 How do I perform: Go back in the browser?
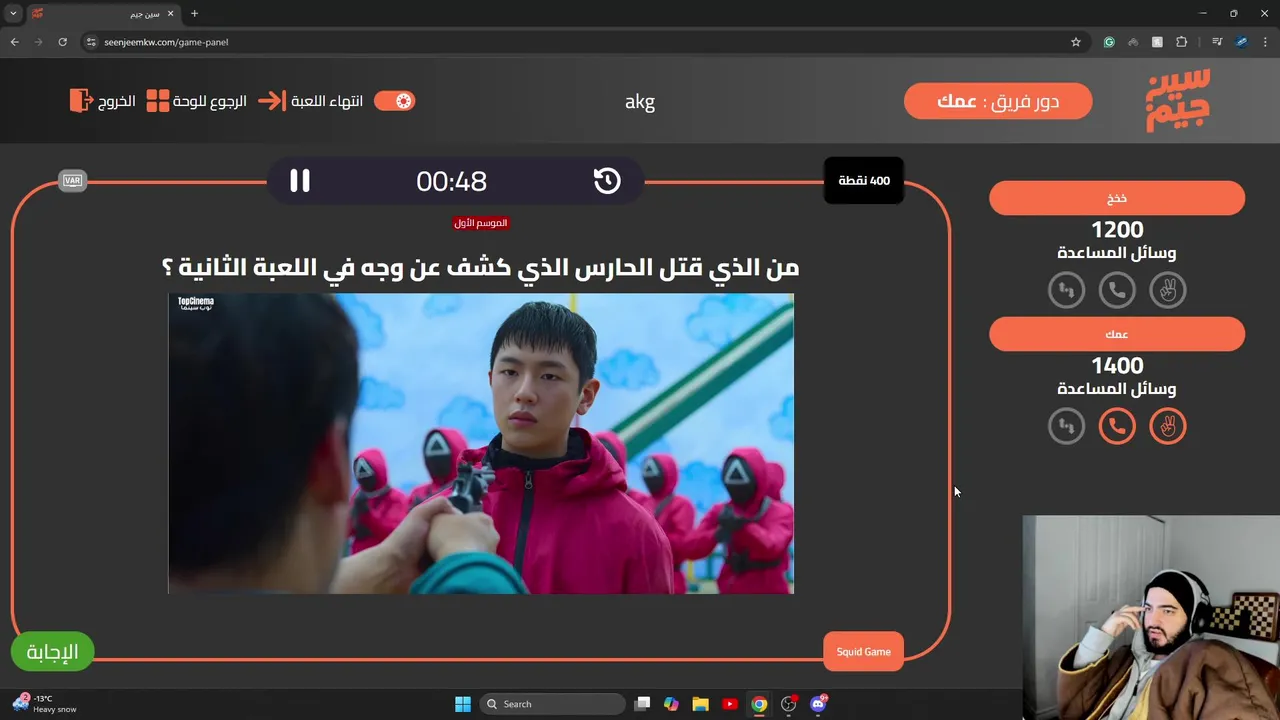[14, 42]
